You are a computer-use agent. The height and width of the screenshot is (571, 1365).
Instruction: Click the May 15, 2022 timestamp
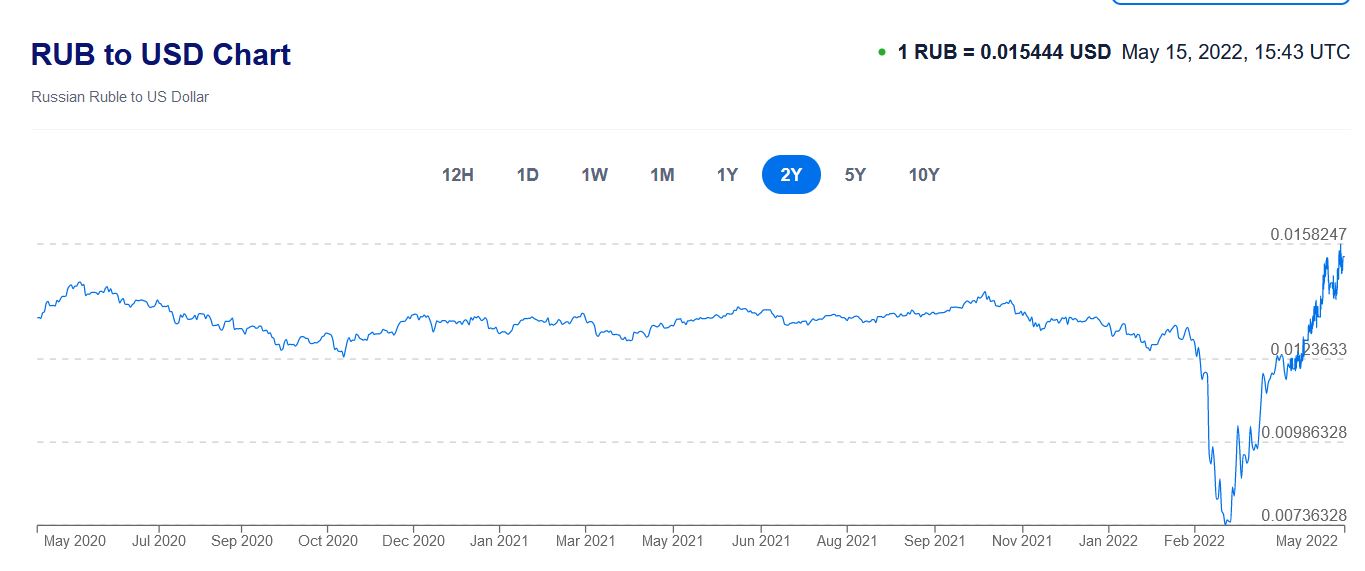point(1236,52)
